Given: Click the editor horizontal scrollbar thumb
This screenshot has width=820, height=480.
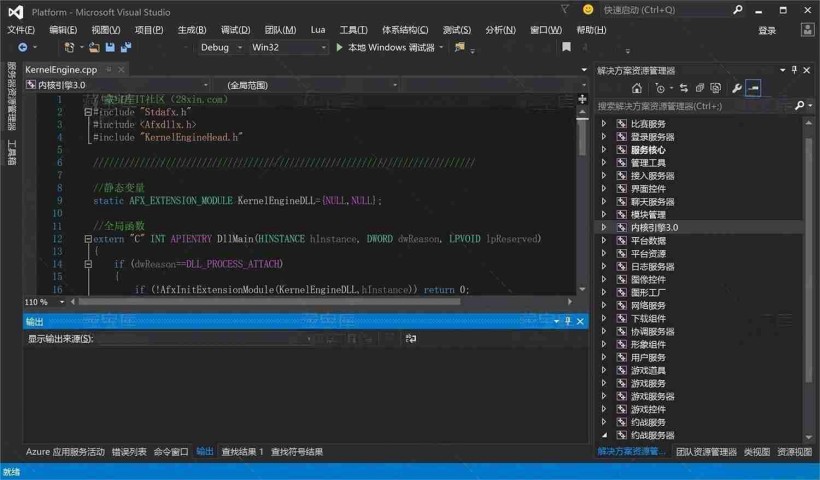Looking at the screenshot, I should [x=269, y=302].
